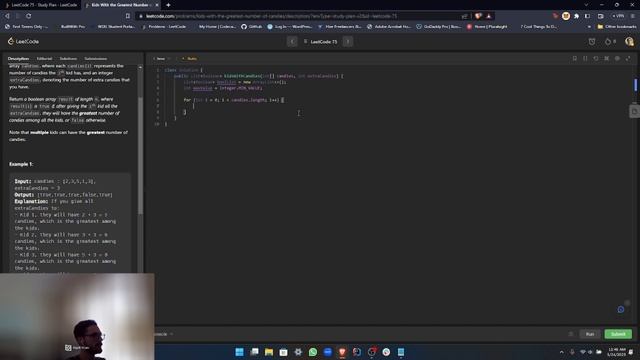Screen dimensions: 640x360
Task: Switch to the Description tab
Action: click(18, 59)
